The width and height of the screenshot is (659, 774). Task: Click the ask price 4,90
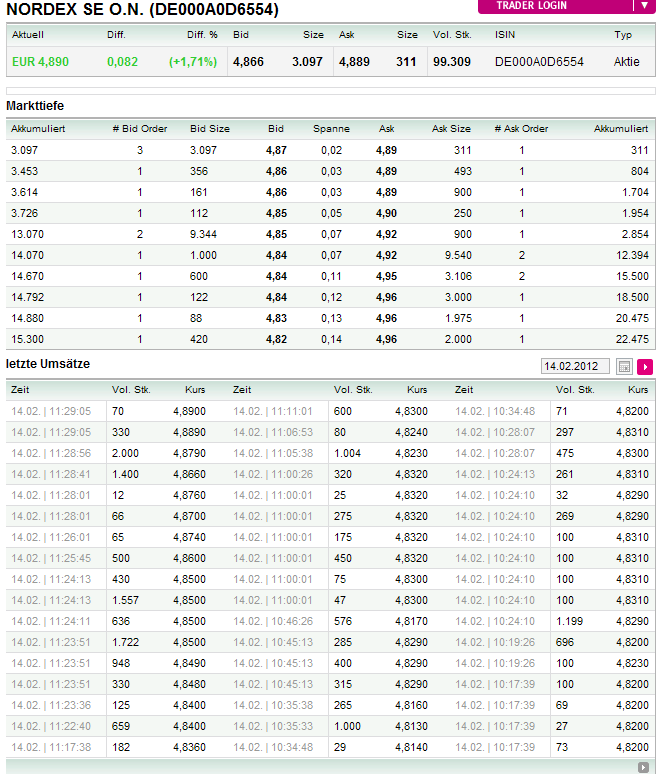point(387,214)
